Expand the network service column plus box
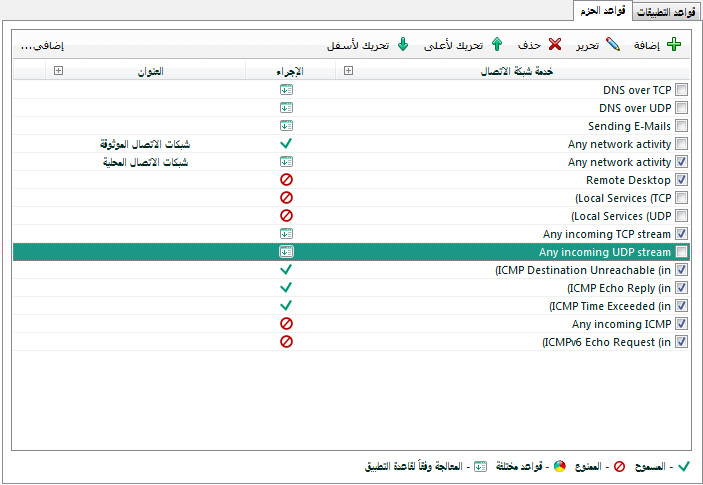The width and height of the screenshot is (703, 485). tap(348, 71)
